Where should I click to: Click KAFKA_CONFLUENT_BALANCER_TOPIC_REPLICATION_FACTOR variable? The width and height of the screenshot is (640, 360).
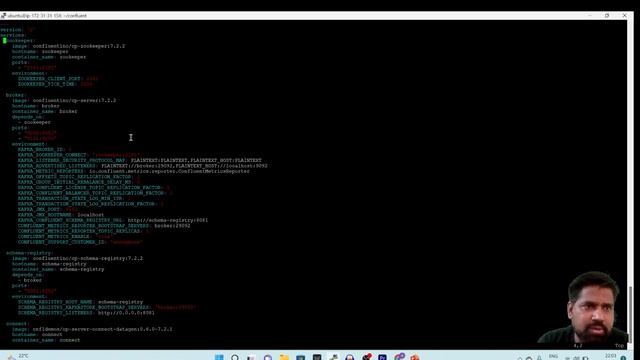[91, 193]
